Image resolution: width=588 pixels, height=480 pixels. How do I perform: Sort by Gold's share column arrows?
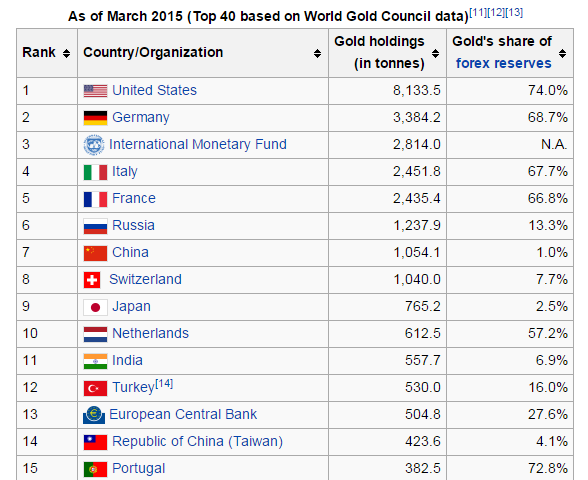pos(562,53)
